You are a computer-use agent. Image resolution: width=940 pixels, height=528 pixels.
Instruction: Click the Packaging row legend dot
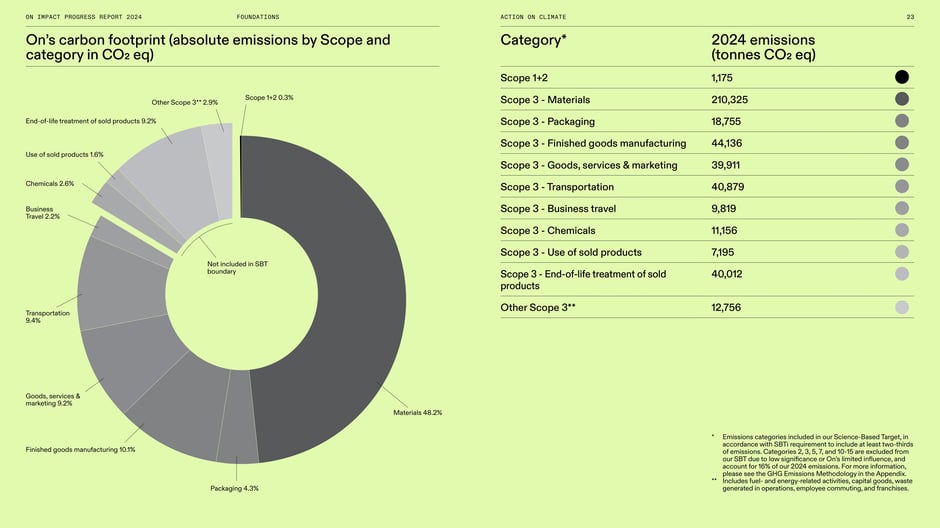902,120
